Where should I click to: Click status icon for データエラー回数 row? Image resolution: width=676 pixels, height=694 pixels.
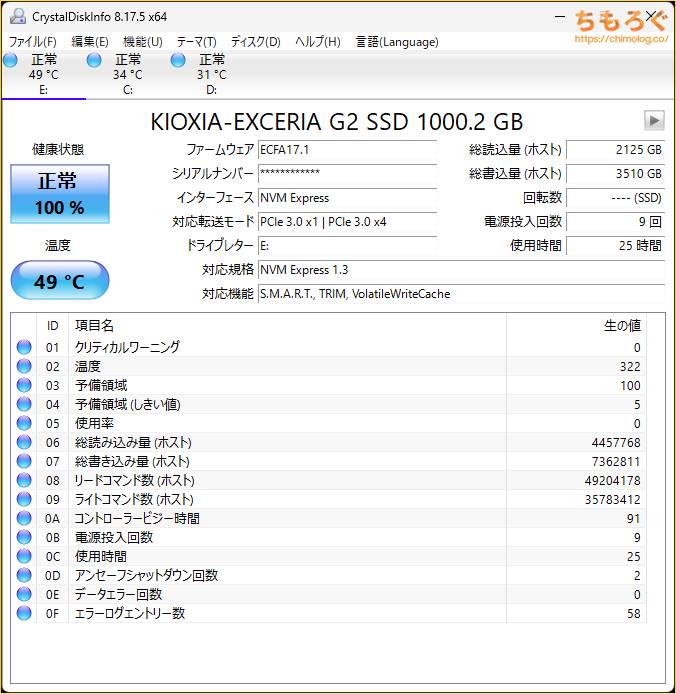[24, 594]
